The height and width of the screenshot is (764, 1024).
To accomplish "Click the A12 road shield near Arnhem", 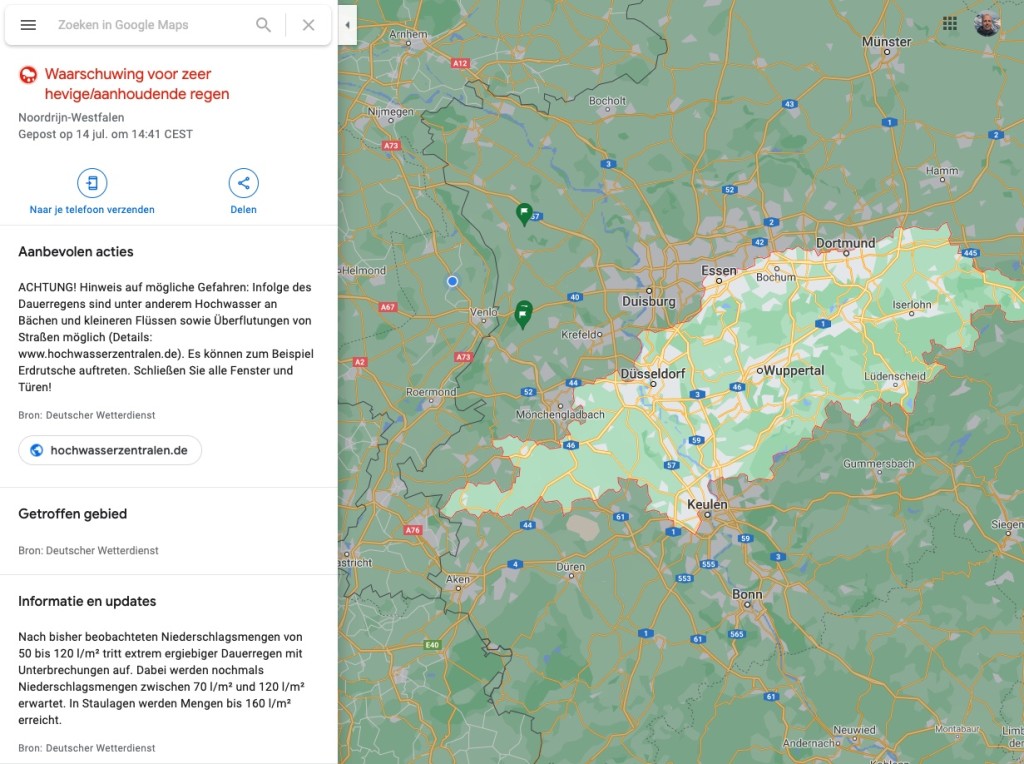I will click(x=460, y=63).
